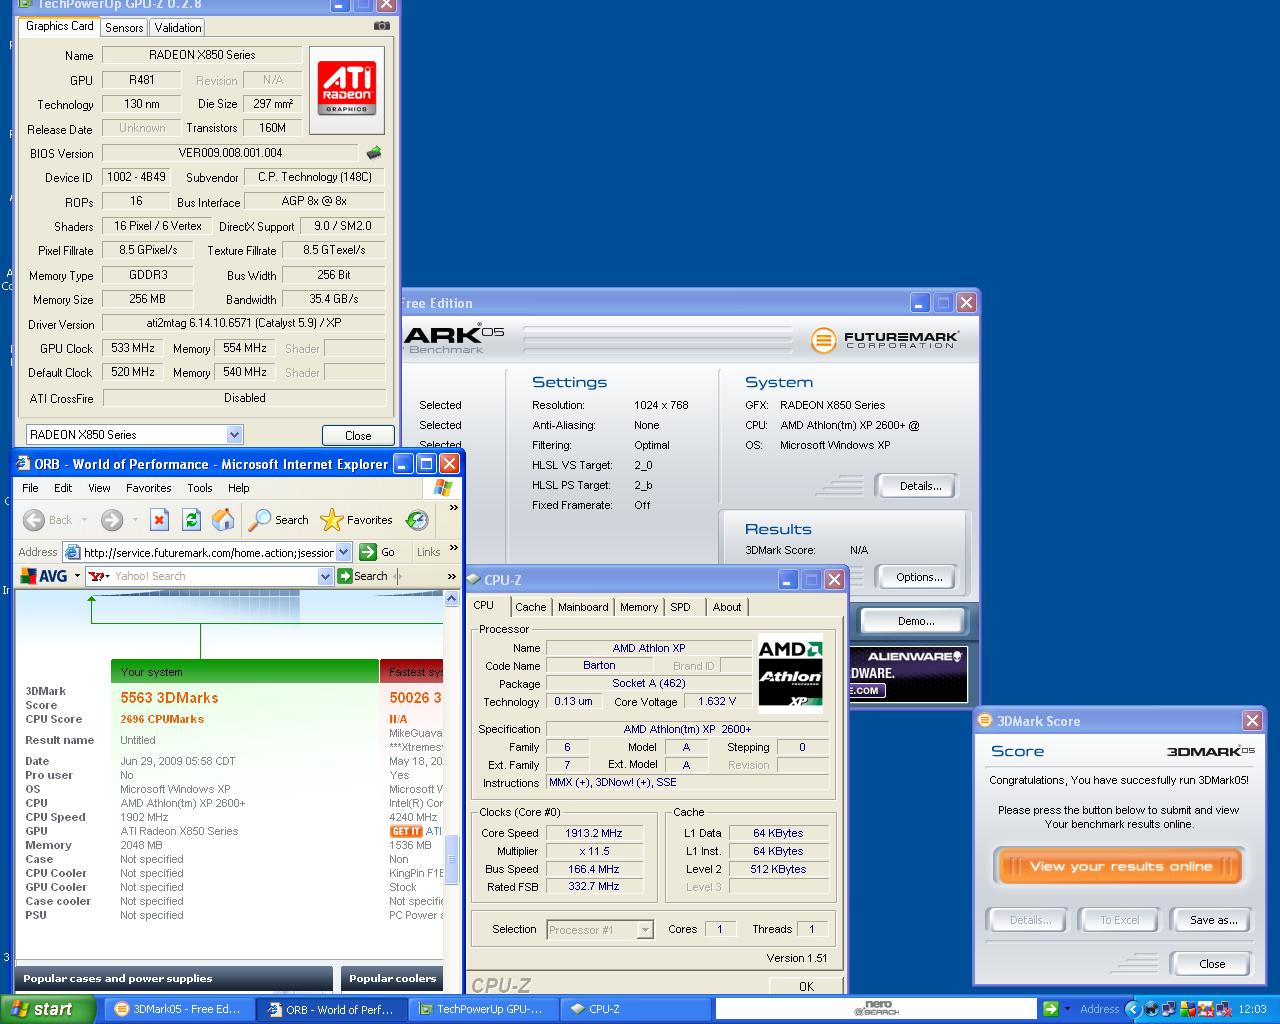1280x1024 pixels.
Task: Click OK in the CPU-Z window
Action: [806, 986]
